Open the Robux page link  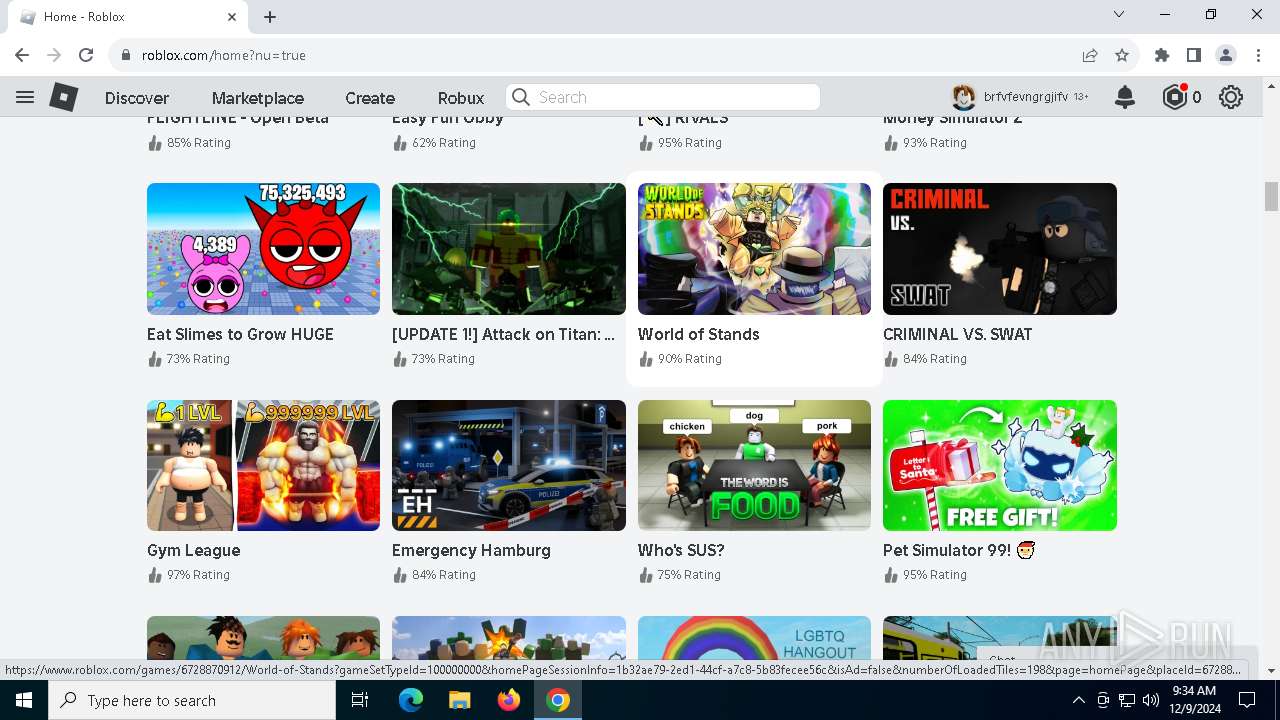(461, 98)
